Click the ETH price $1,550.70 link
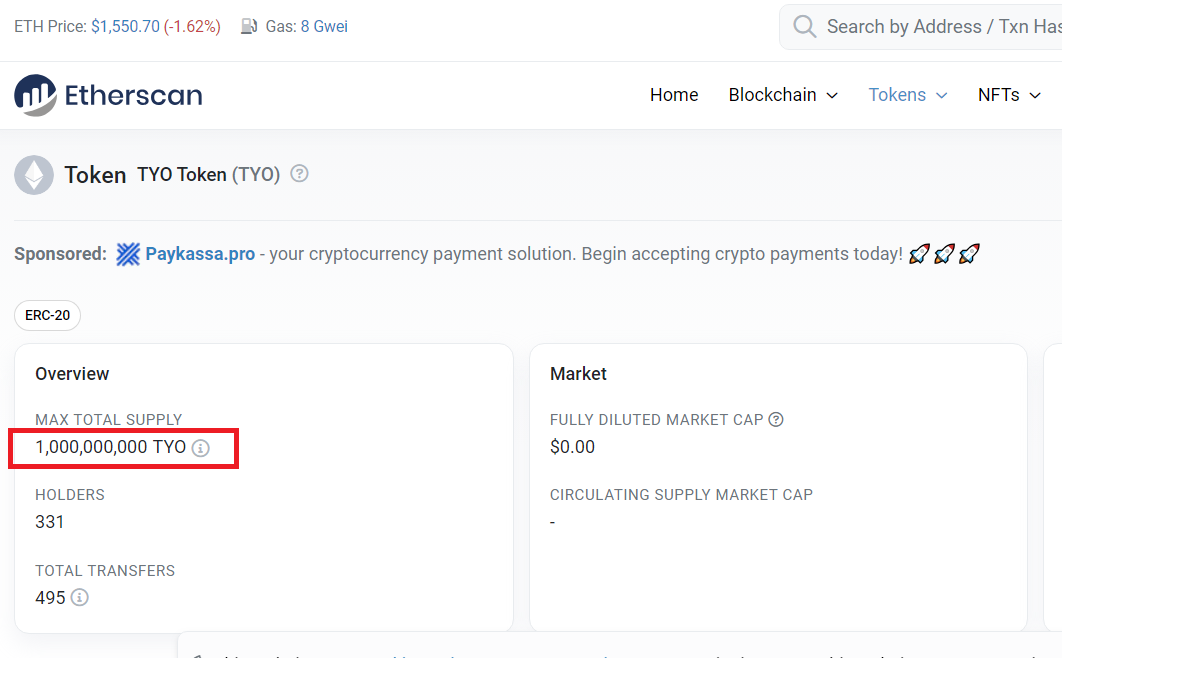This screenshot has height=675, width=1200. (x=125, y=26)
